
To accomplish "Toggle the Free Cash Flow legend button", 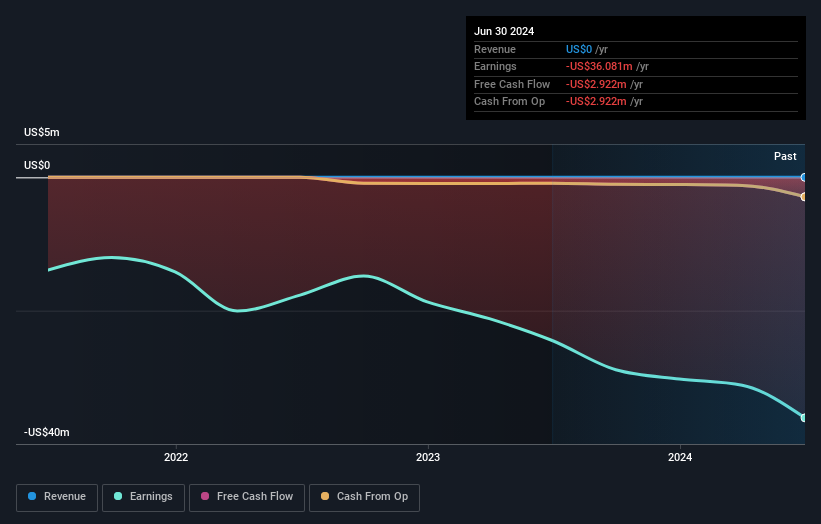I will (247, 497).
